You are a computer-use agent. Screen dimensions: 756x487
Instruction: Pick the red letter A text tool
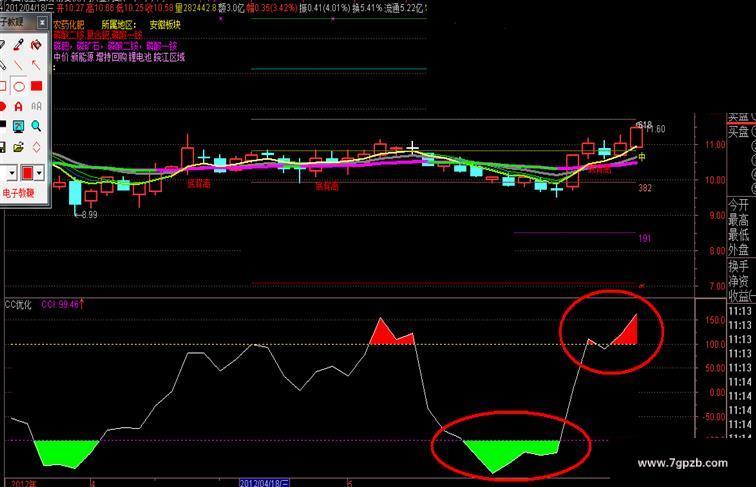18,106
